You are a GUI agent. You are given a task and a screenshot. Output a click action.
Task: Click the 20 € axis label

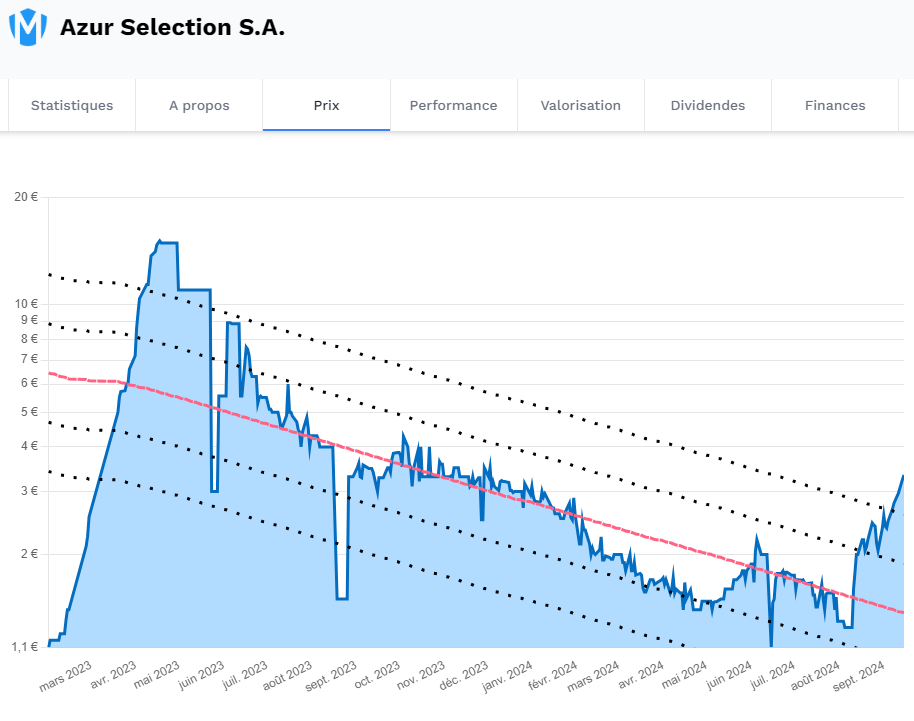26,197
